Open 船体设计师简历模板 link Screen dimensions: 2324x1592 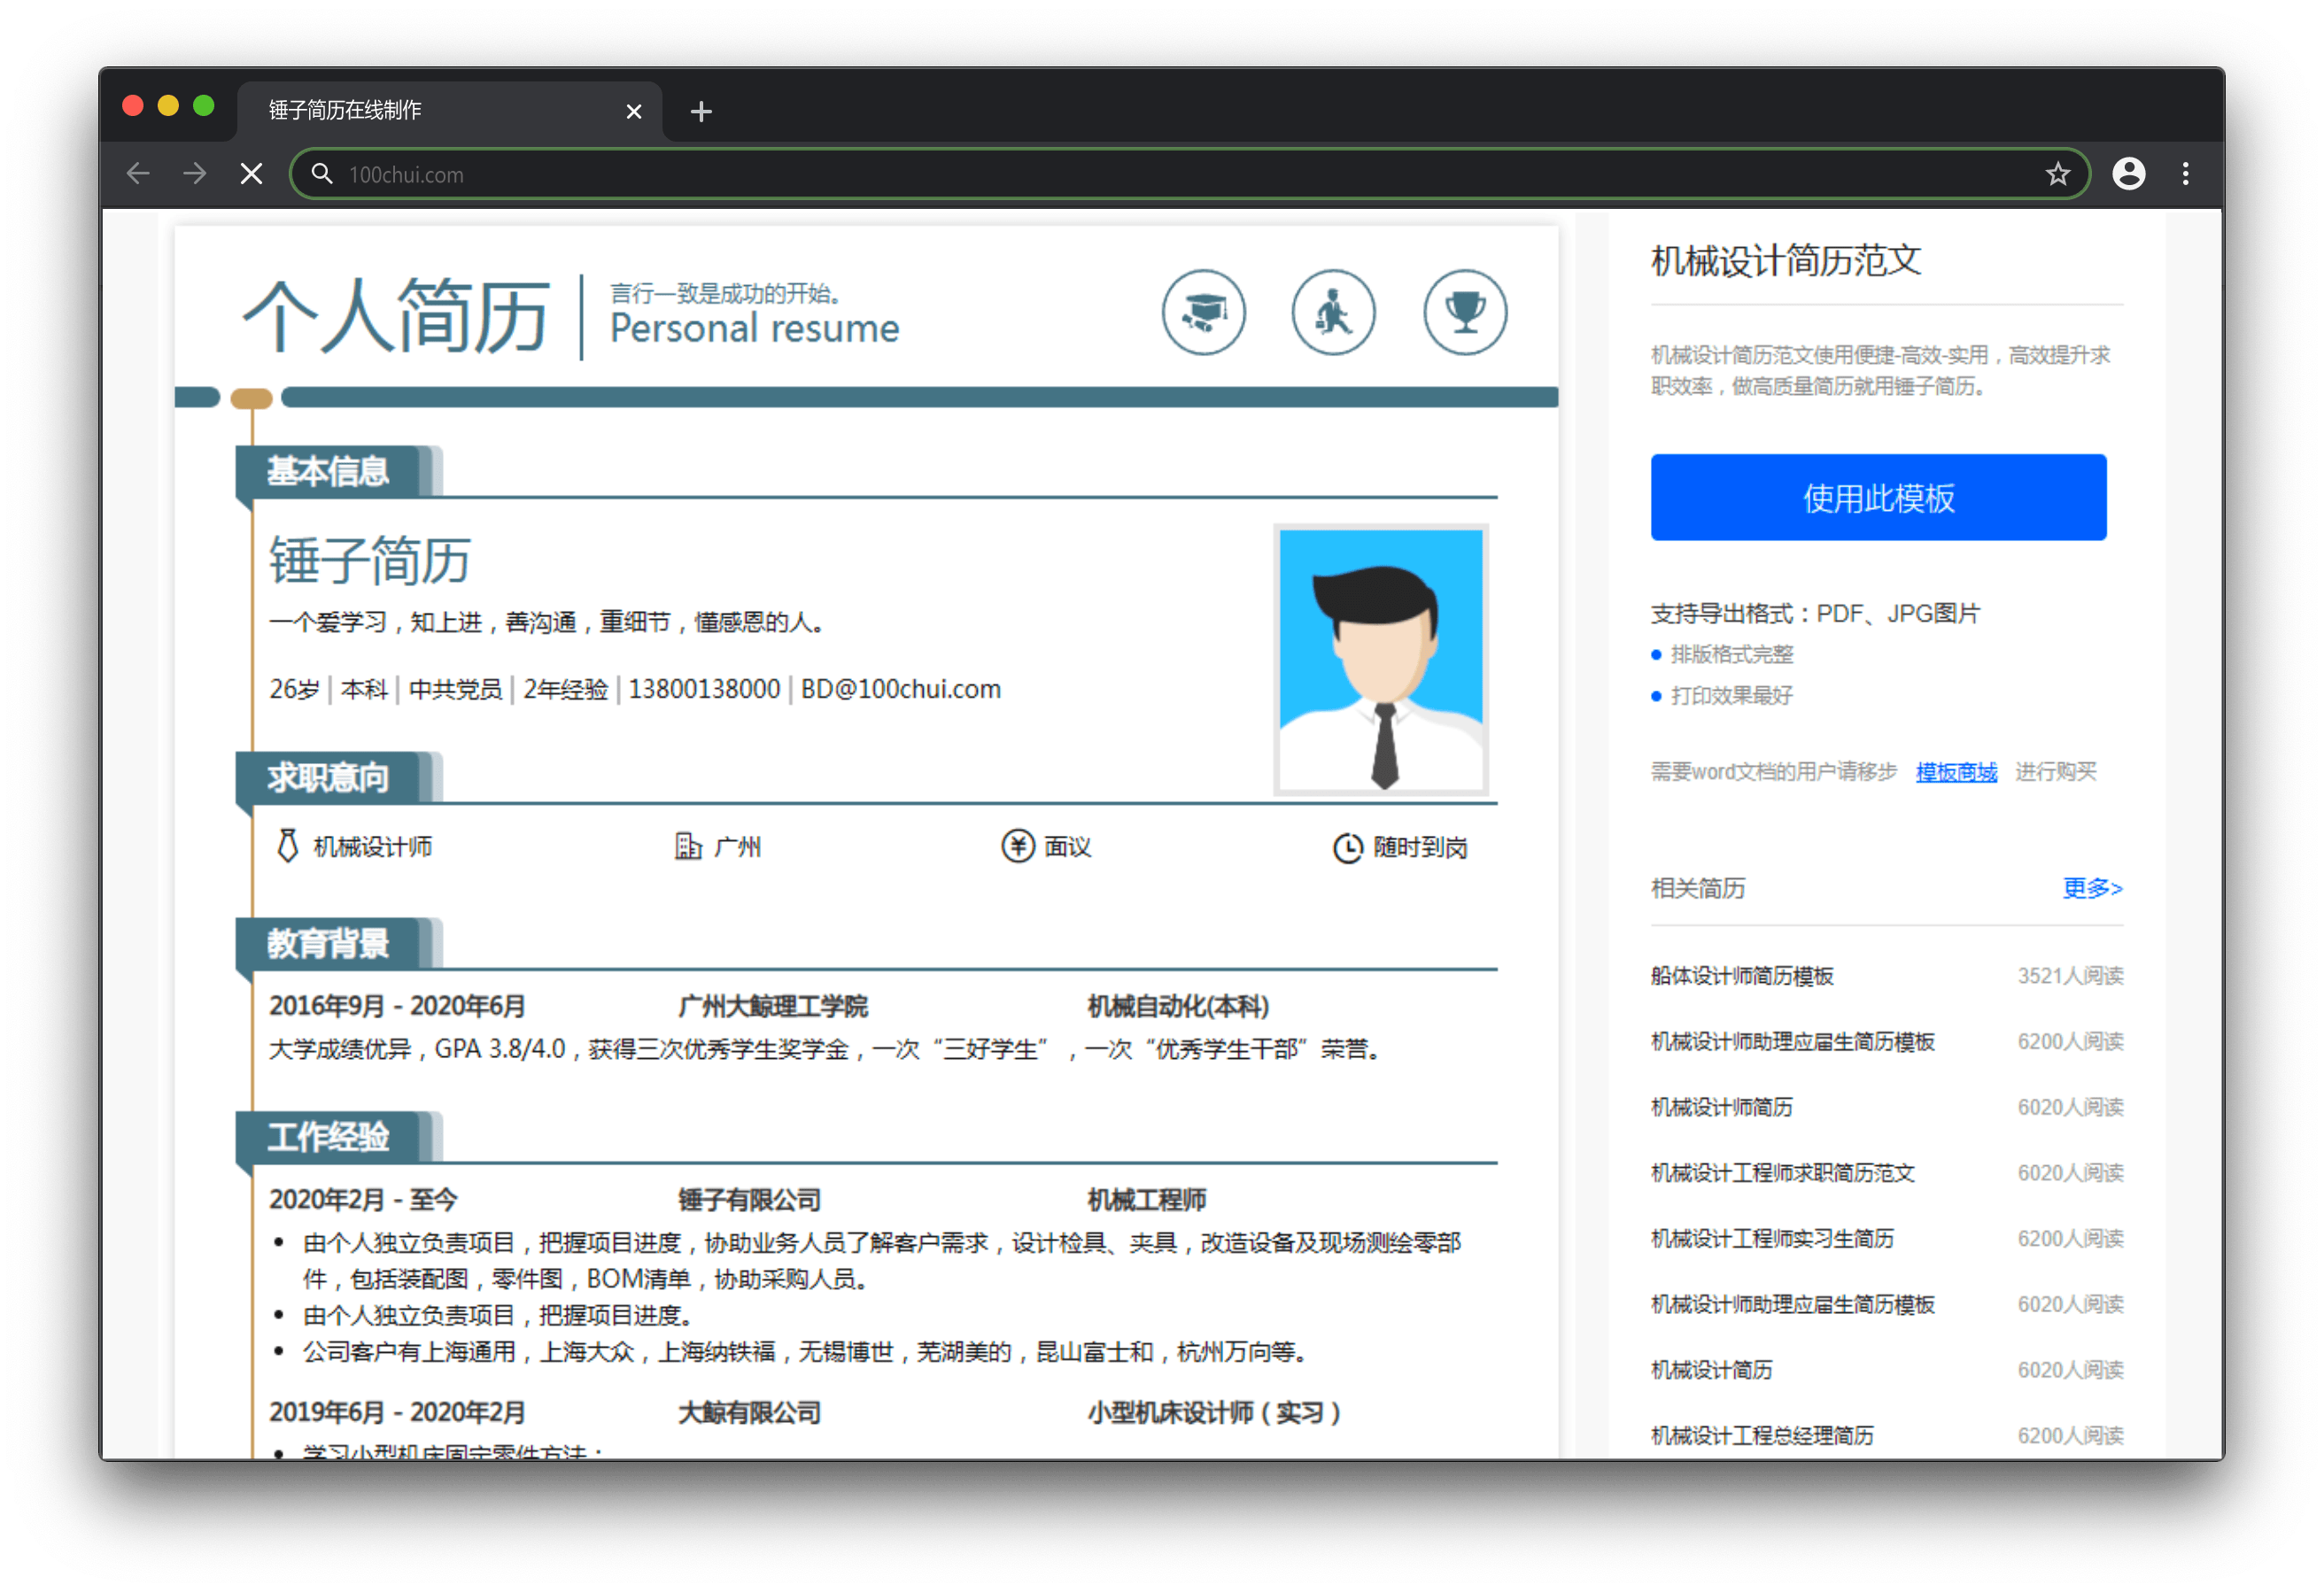coord(1741,975)
